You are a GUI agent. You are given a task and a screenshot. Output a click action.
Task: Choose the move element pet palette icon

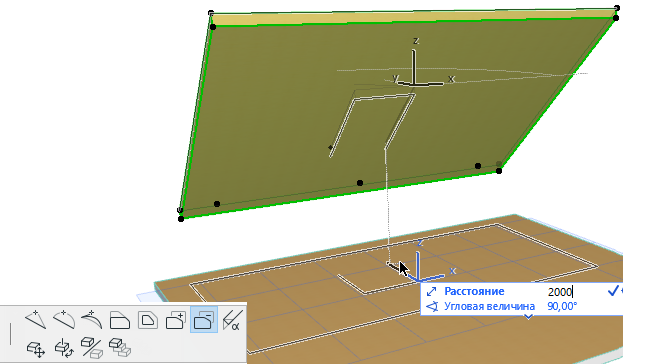pyautogui.click(x=36, y=348)
